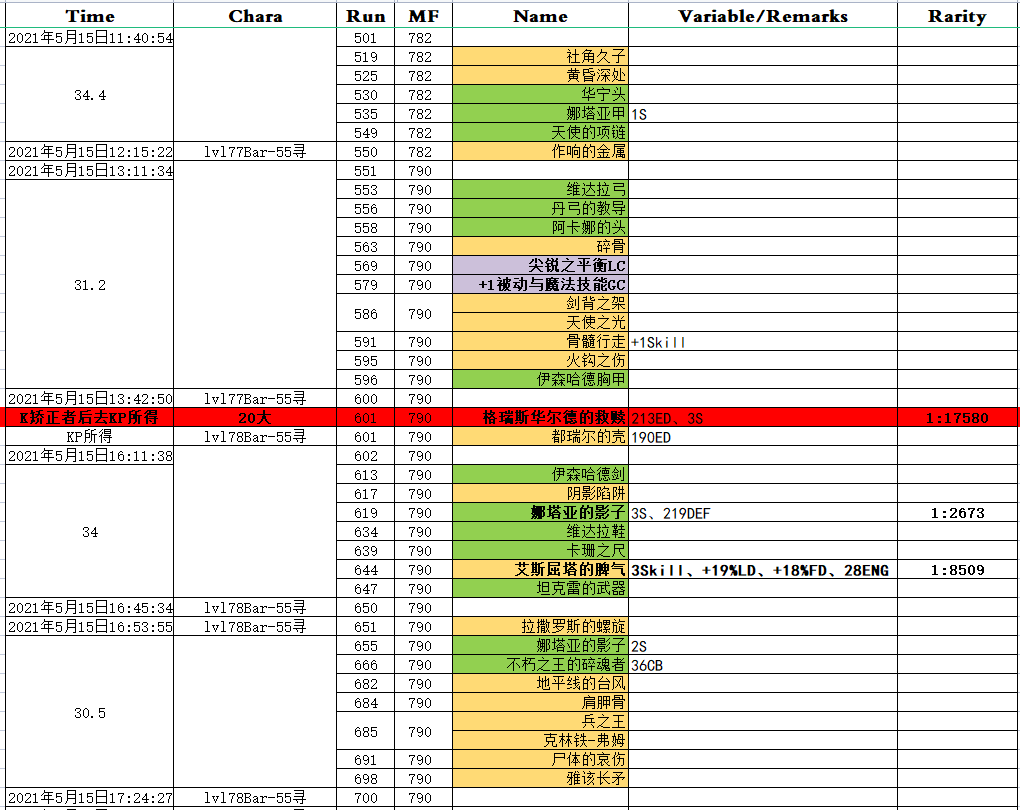Select the Rarity column header
This screenshot has height=810, width=1020.
[957, 16]
